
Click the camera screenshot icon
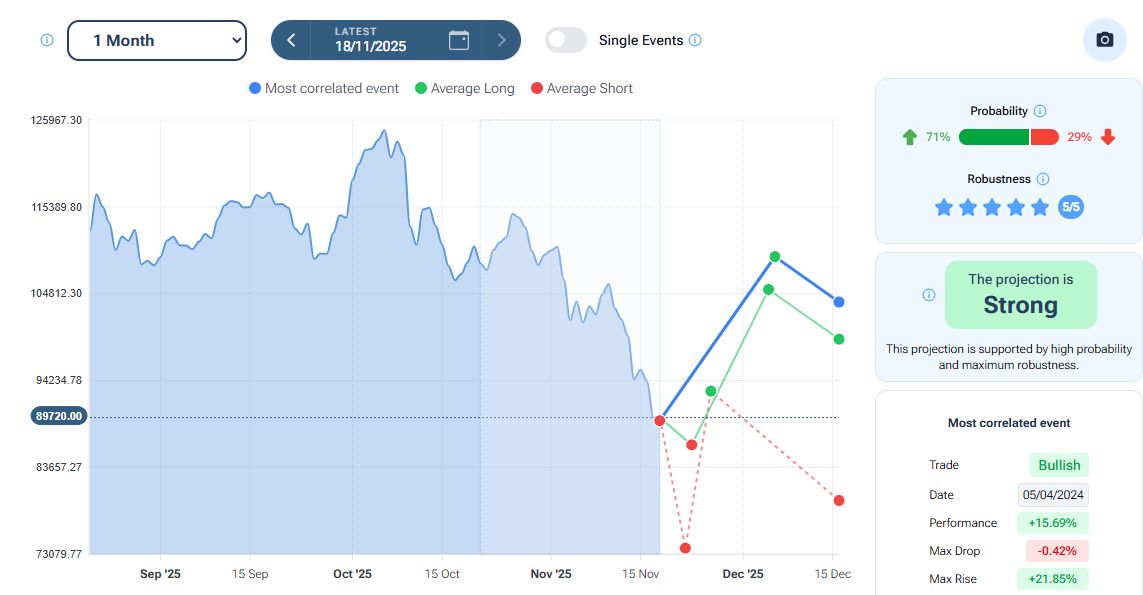click(x=1104, y=40)
